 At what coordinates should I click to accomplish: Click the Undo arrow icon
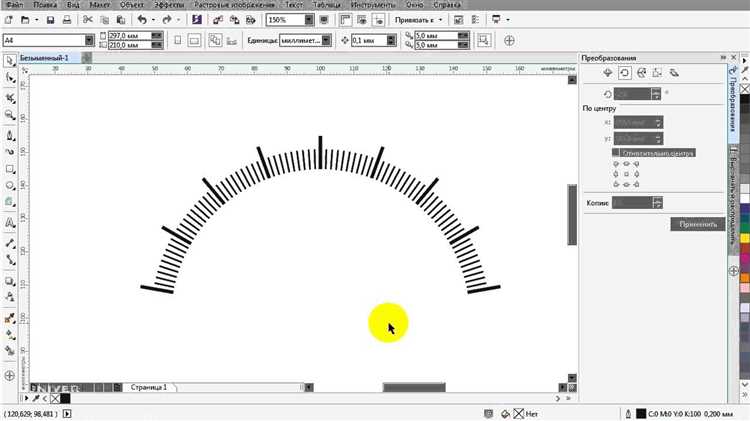(141, 19)
